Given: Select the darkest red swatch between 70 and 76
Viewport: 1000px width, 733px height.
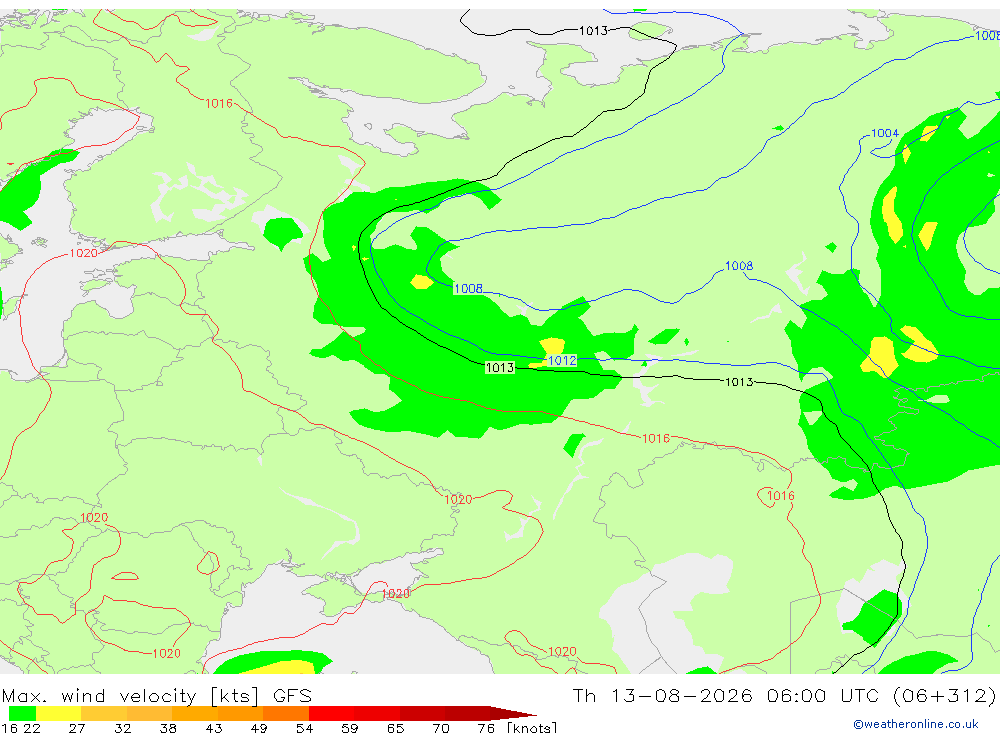Looking at the screenshot, I should (467, 713).
